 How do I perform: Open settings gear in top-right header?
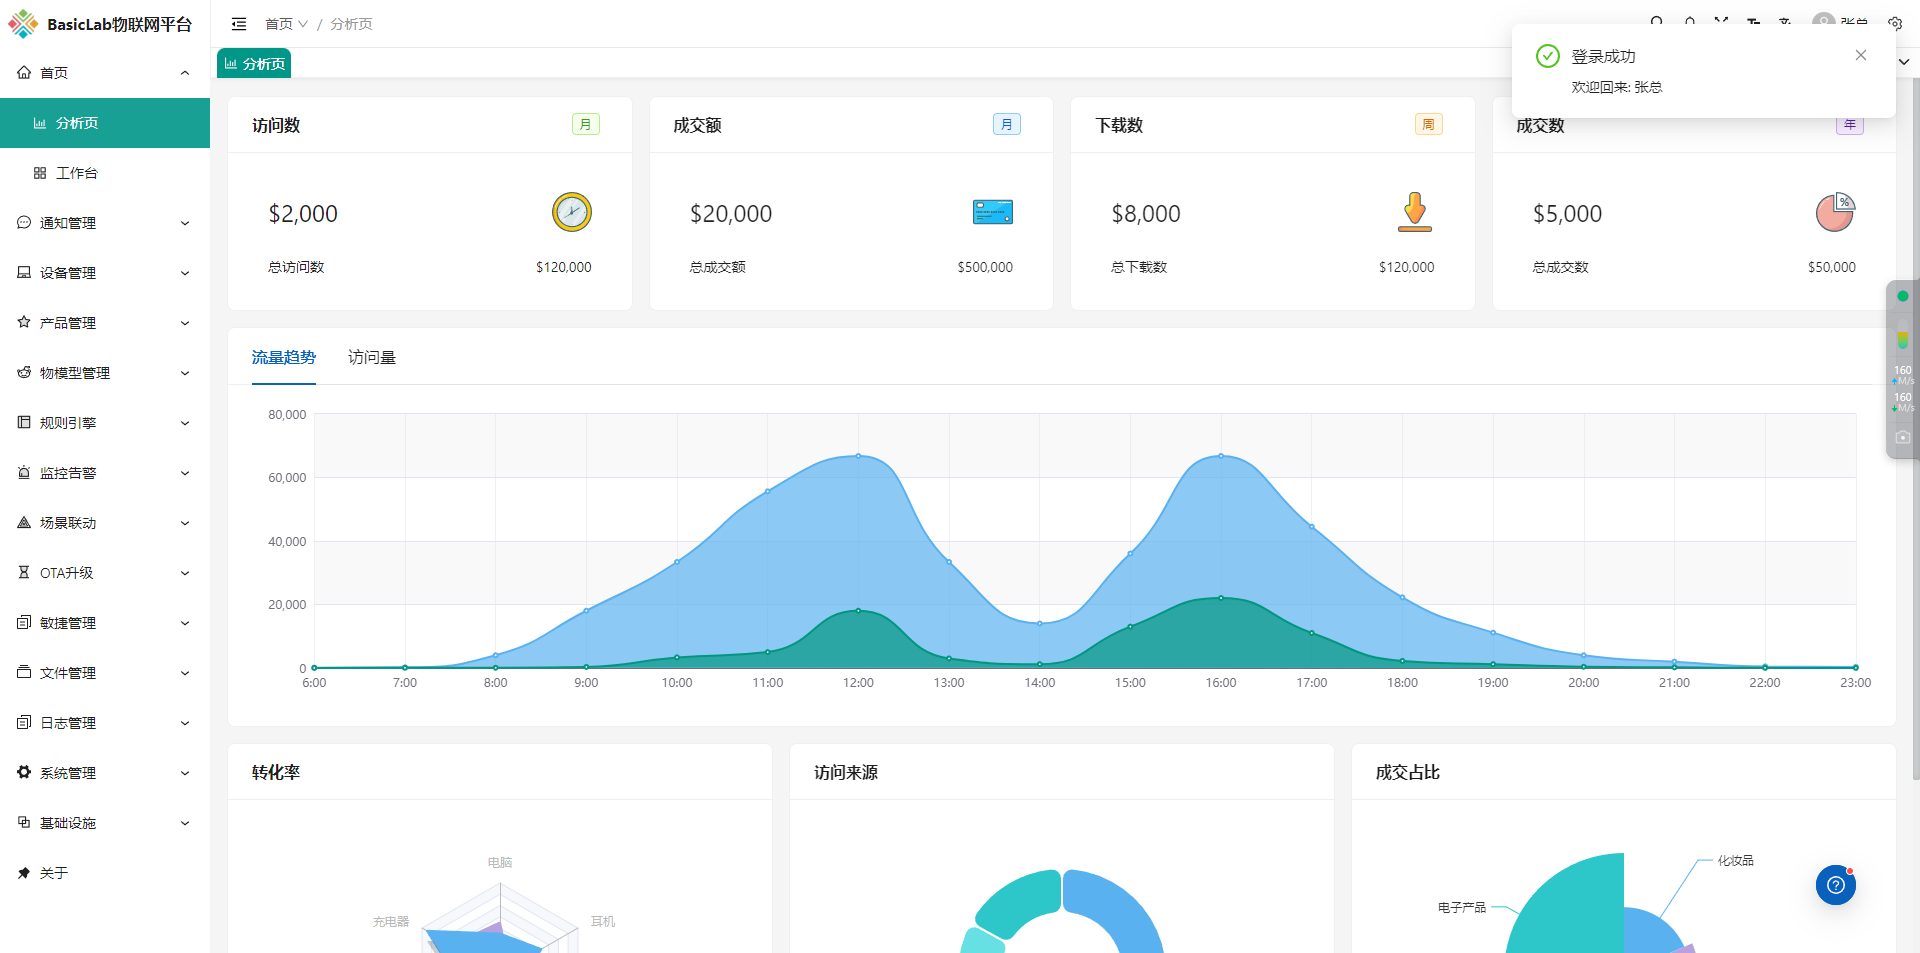coord(1895,23)
